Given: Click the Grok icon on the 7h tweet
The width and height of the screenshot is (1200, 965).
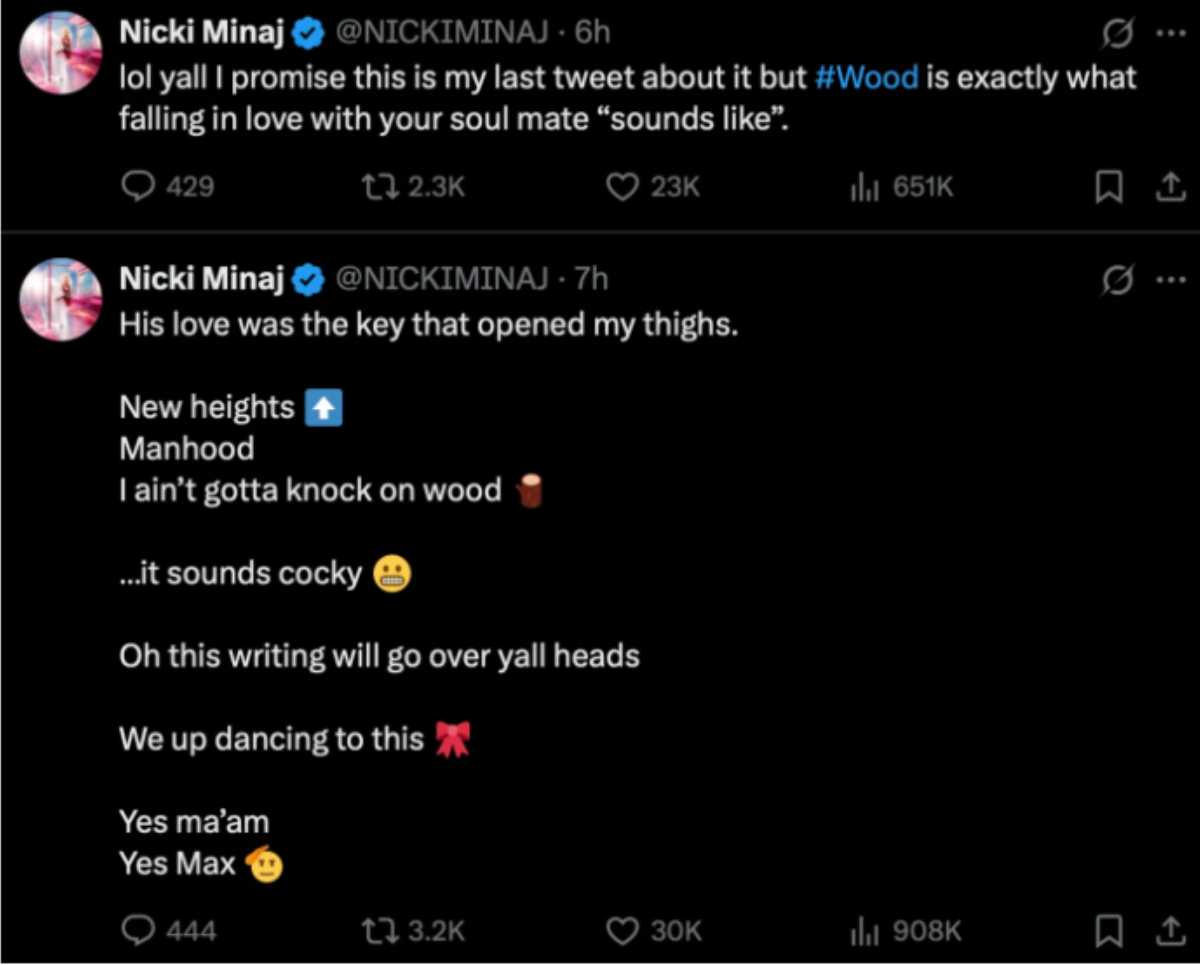Looking at the screenshot, I should tap(1115, 282).
